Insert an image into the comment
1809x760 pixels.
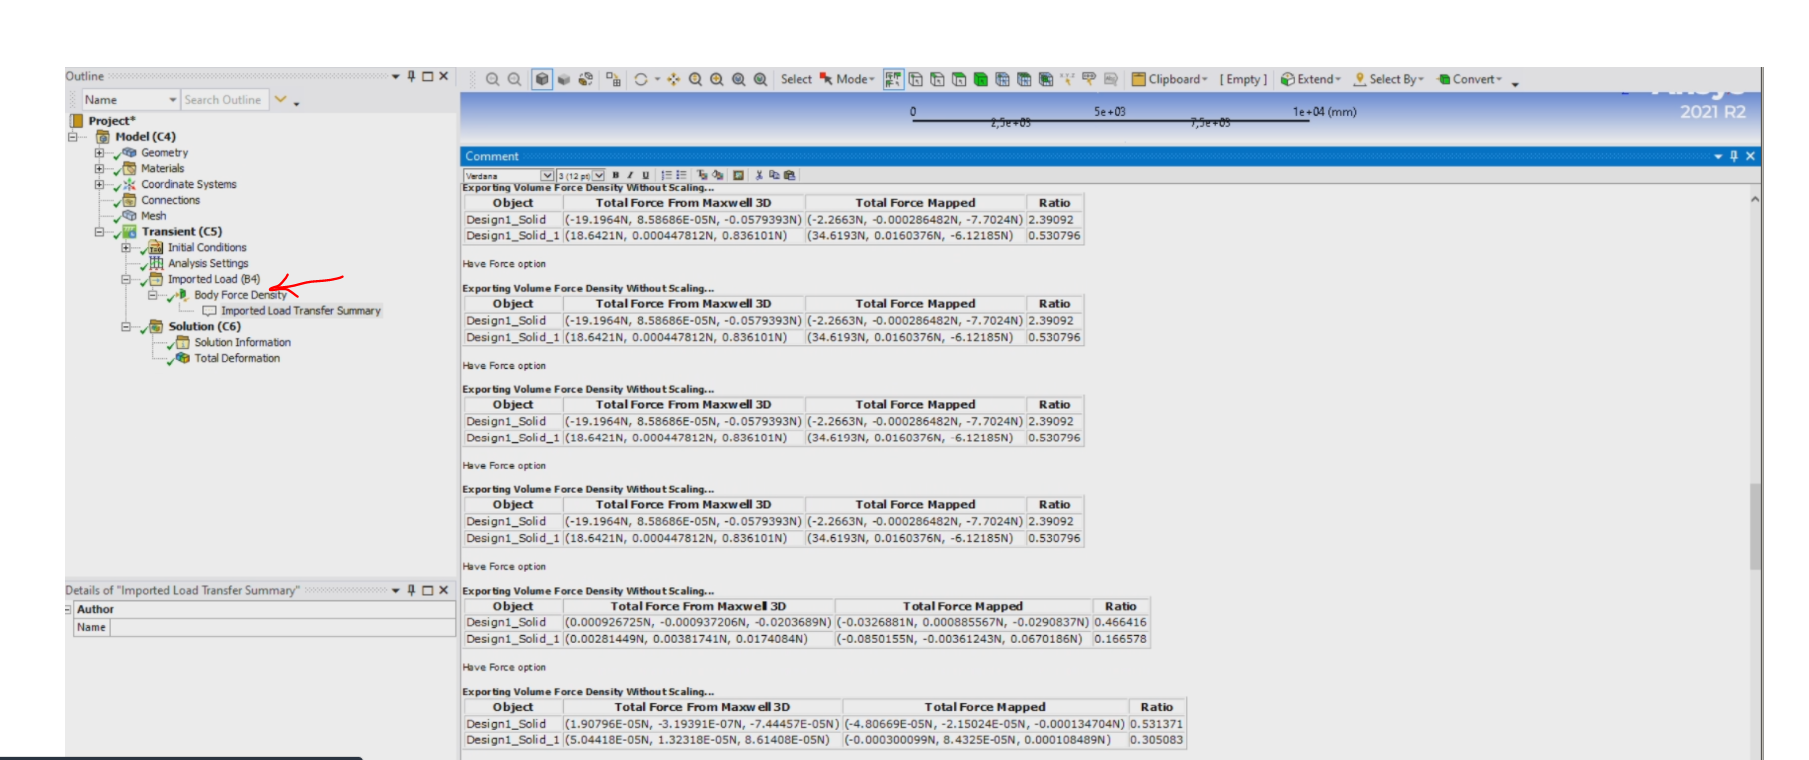click(x=738, y=175)
